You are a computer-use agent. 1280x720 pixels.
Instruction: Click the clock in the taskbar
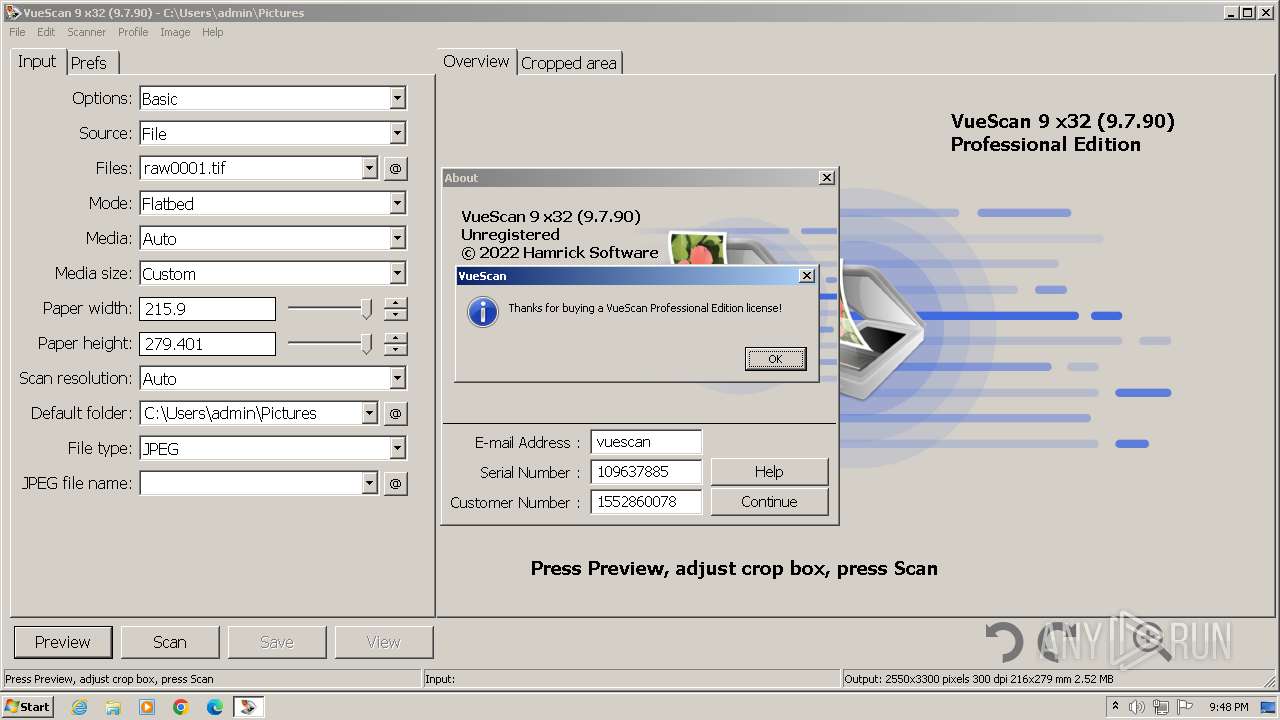click(x=1228, y=707)
